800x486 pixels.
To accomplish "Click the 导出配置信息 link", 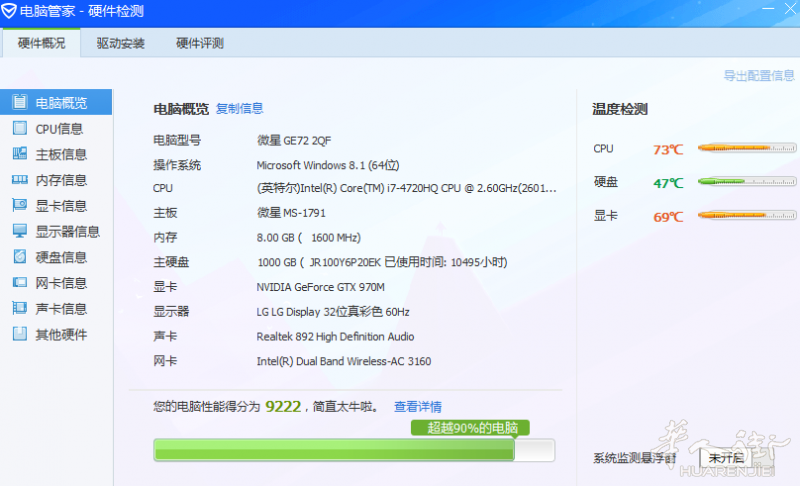I will click(759, 75).
